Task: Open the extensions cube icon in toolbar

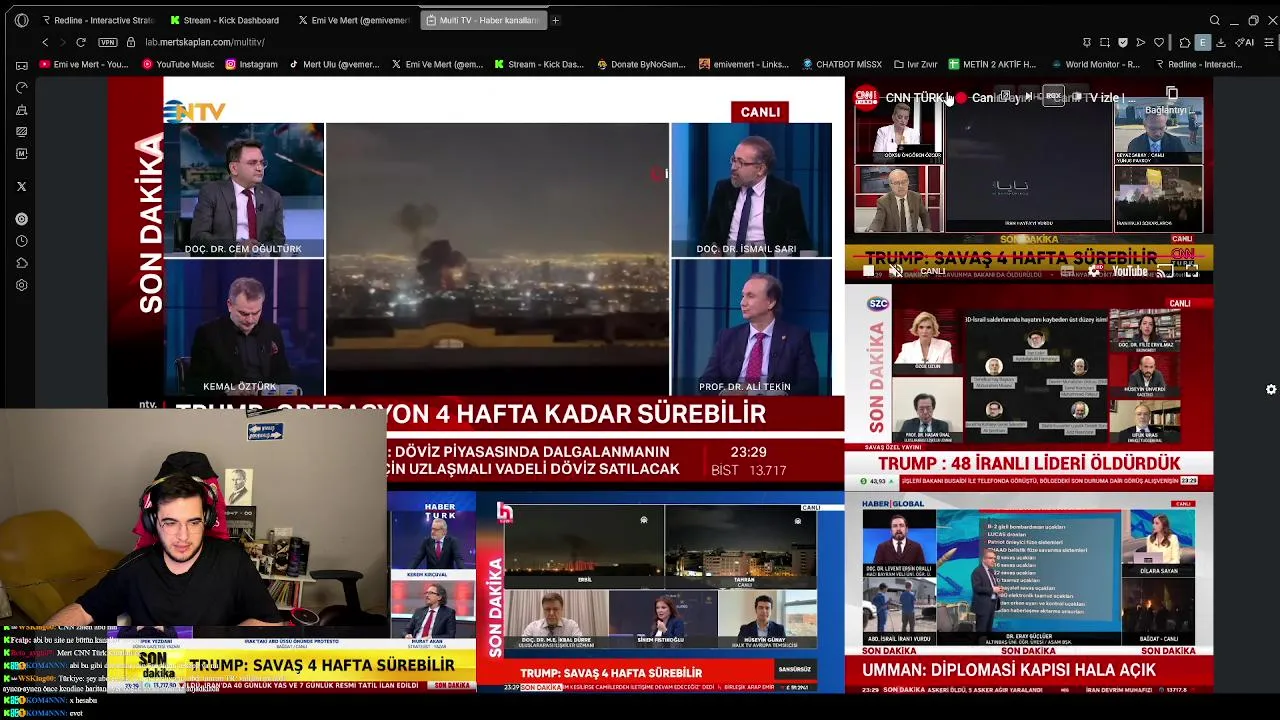Action: click(x=1185, y=42)
